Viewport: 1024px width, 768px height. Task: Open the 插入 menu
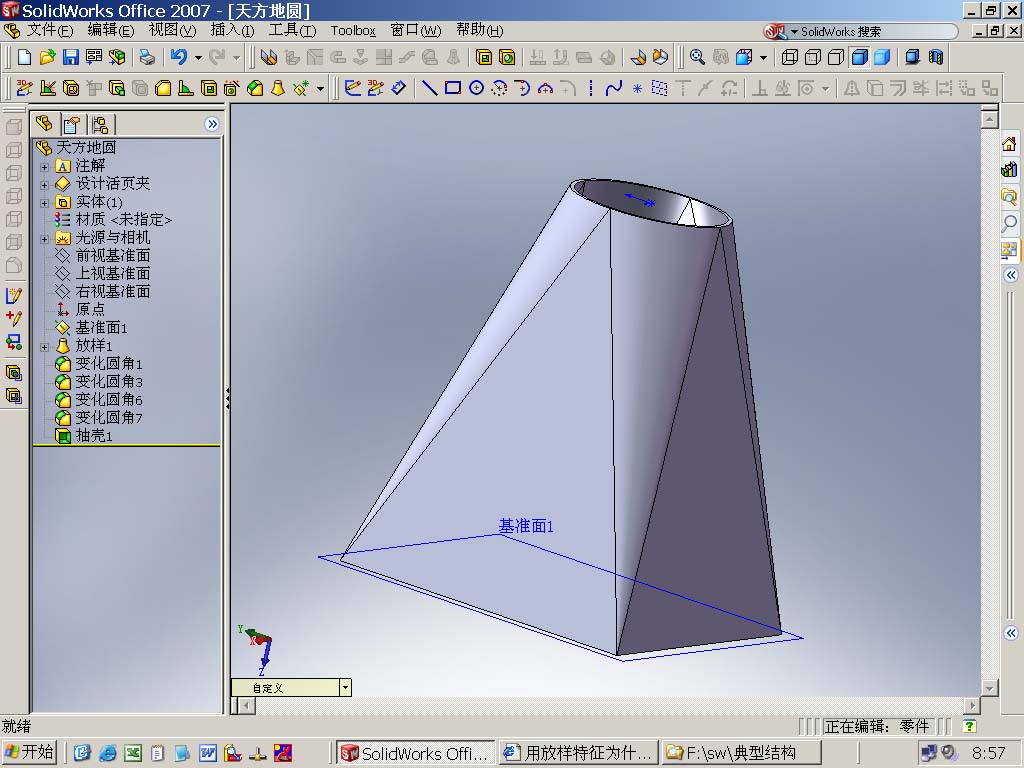pos(232,30)
